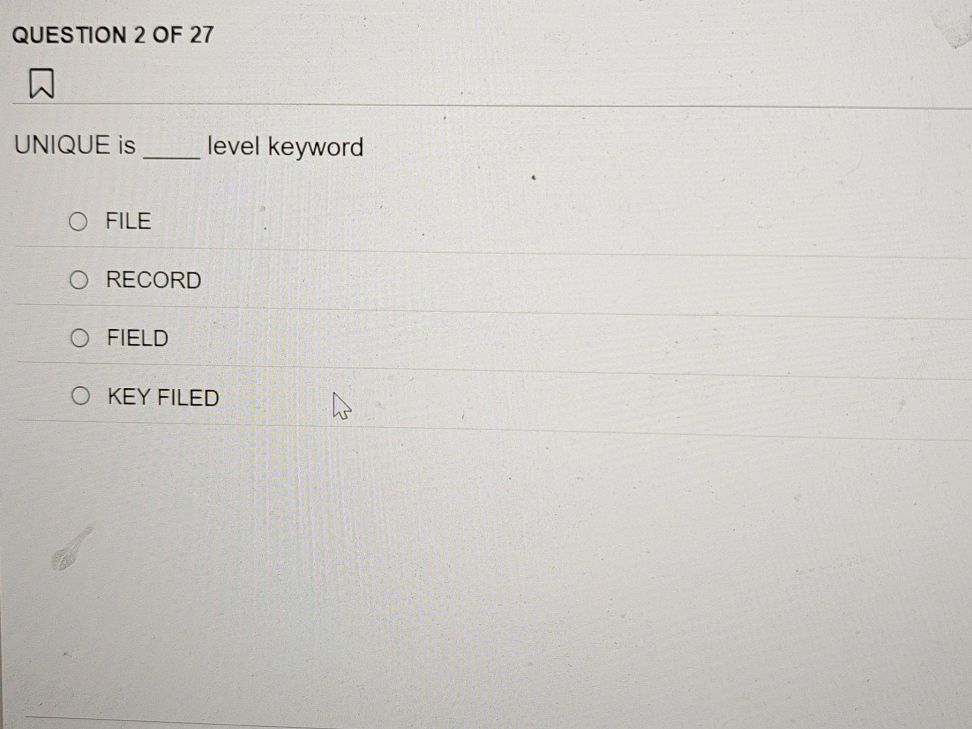
Task: Choose the KEY FILED answer option
Action: pyautogui.click(x=79, y=396)
